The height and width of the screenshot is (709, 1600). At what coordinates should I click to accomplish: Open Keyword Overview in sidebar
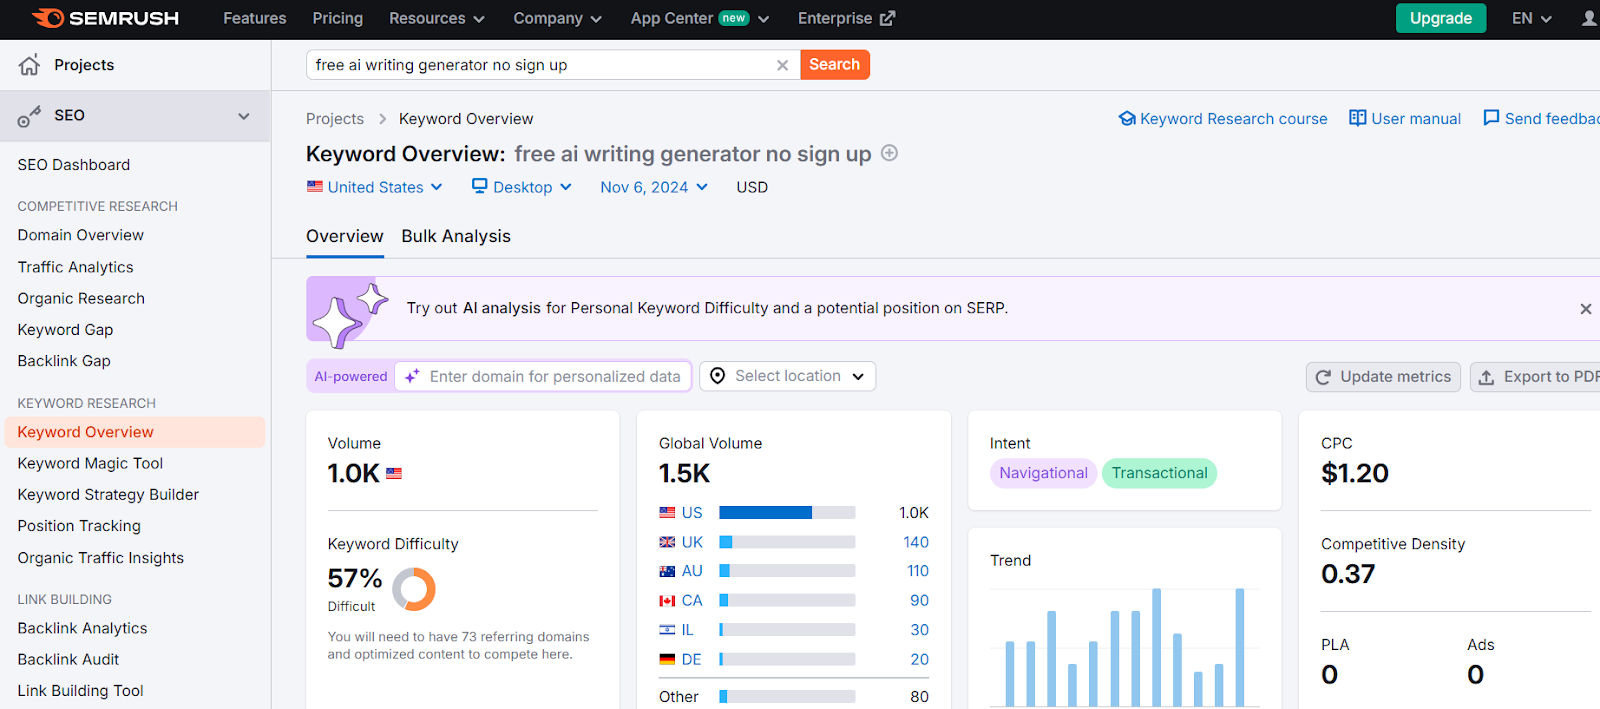(135, 432)
